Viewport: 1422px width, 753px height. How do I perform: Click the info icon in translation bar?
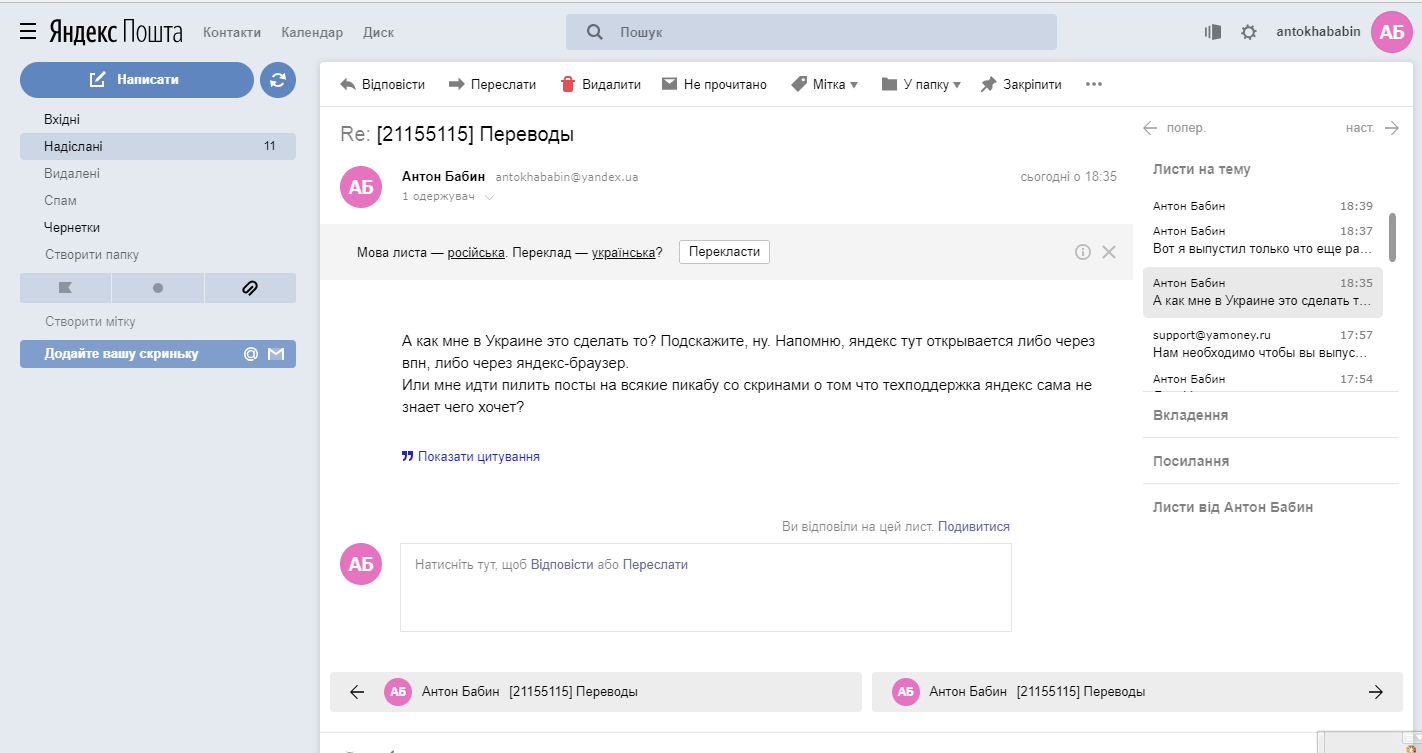click(x=1083, y=252)
